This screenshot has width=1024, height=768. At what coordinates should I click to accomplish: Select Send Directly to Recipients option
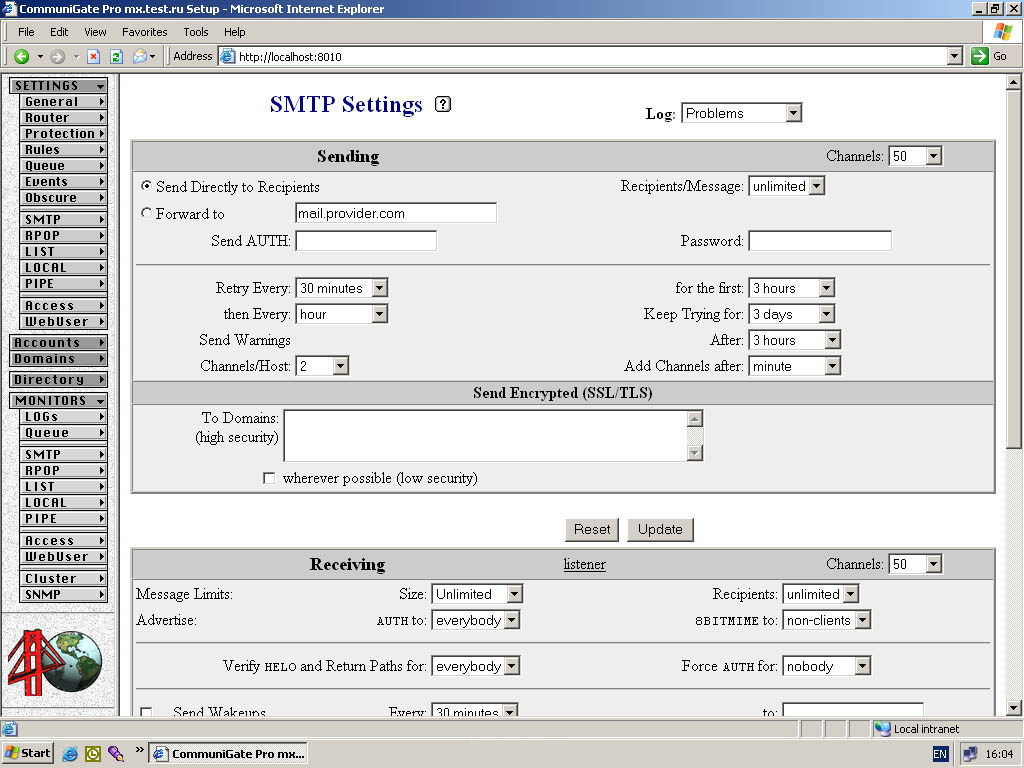(x=147, y=186)
